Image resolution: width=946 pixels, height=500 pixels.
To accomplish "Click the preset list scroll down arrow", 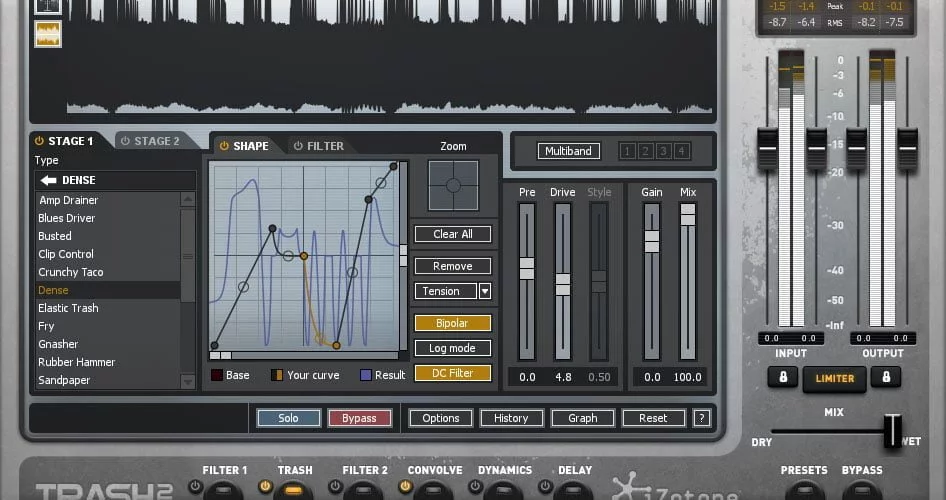I will (x=188, y=381).
